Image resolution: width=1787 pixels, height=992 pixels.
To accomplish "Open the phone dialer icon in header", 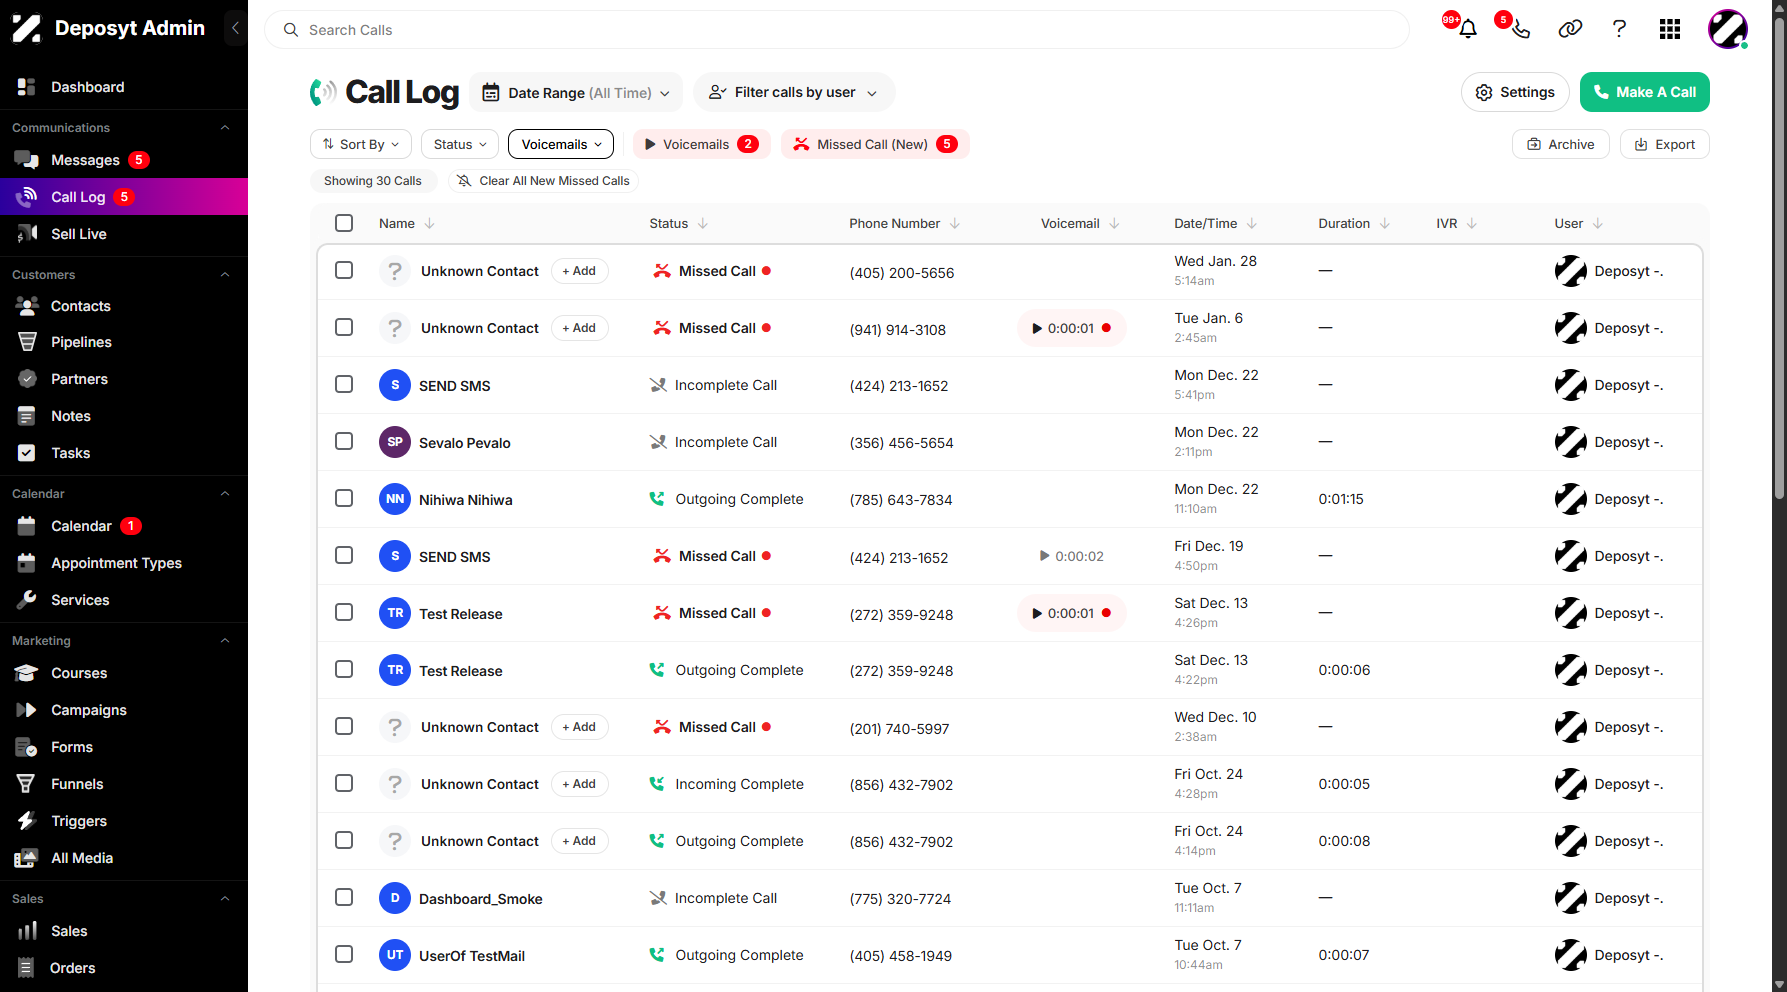I will click(1520, 29).
